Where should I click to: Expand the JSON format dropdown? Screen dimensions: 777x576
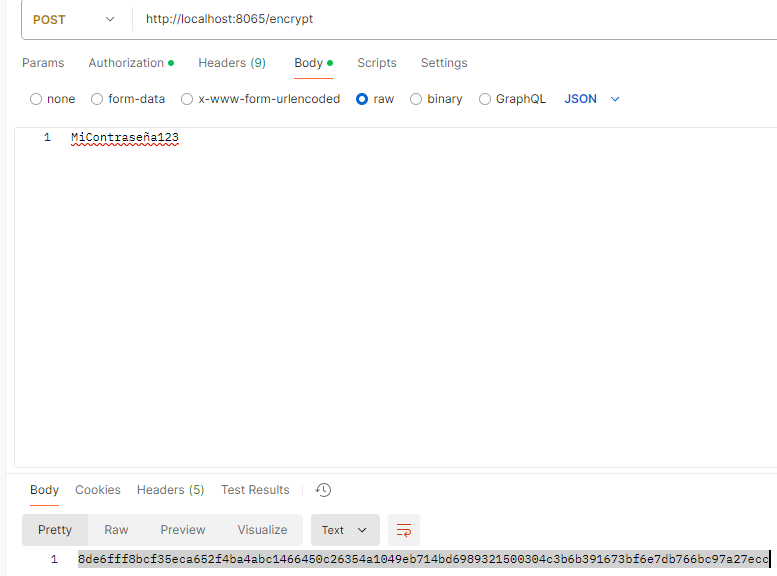point(592,99)
